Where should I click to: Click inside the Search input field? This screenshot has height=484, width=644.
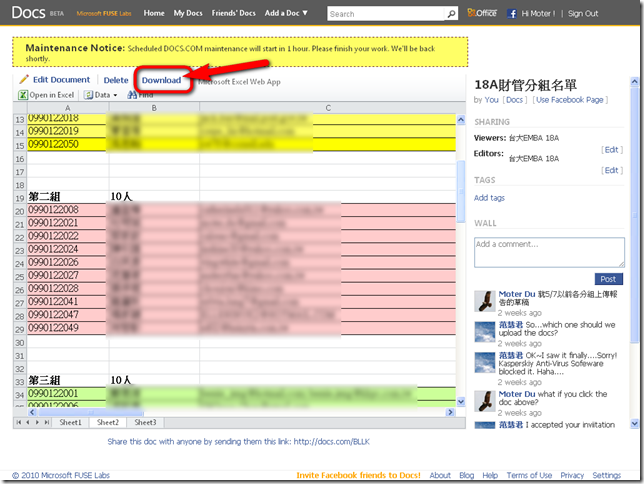pyautogui.click(x=386, y=14)
